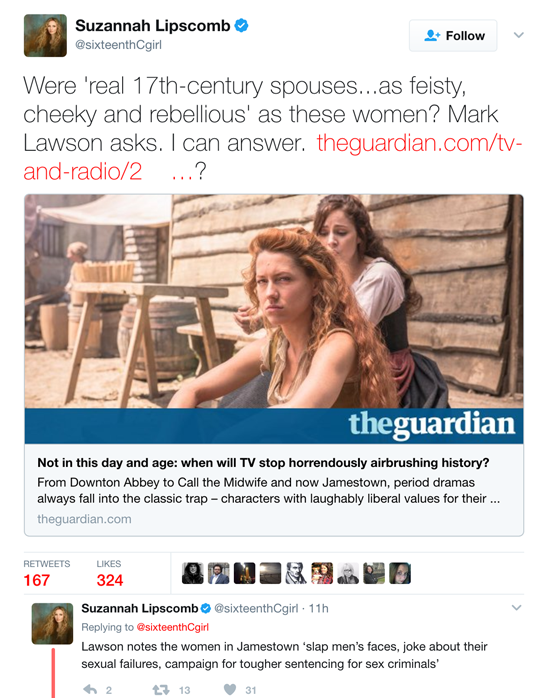The width and height of the screenshot is (540, 698).
Task: Click Suzannah Lipscomb's profile avatar at top
Action: click(45, 36)
